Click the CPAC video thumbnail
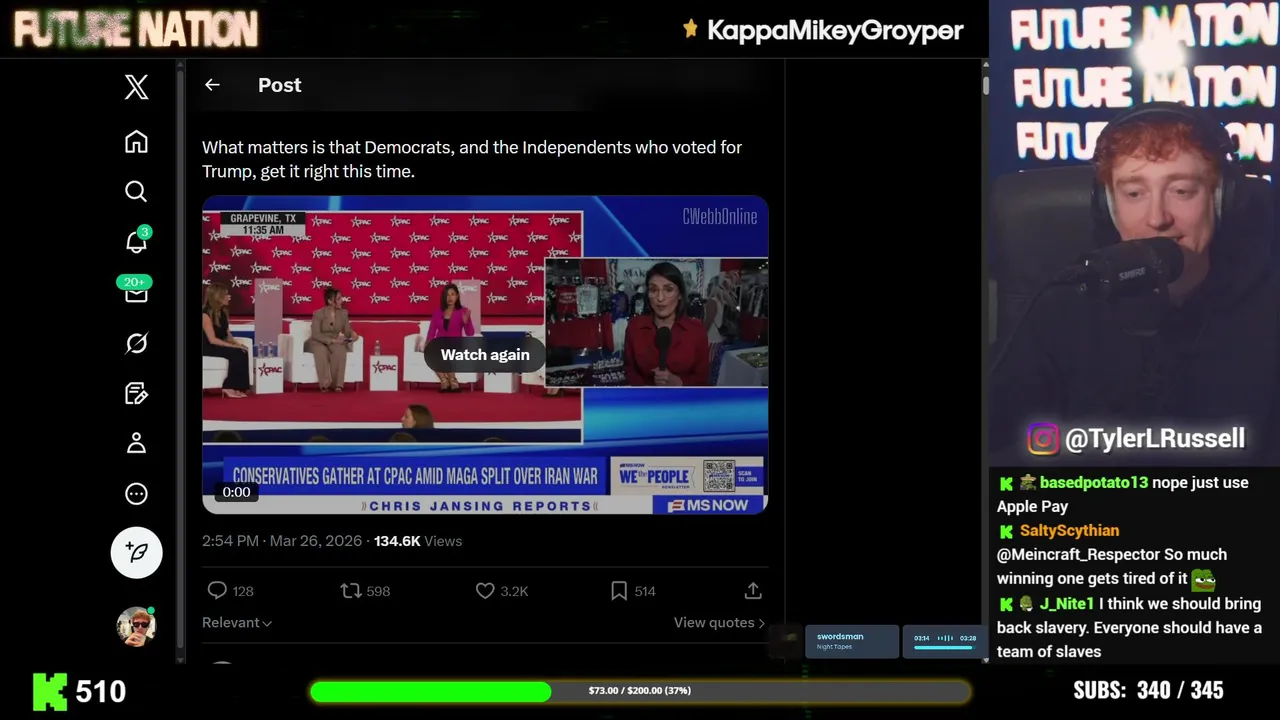1280x720 pixels. click(x=485, y=355)
